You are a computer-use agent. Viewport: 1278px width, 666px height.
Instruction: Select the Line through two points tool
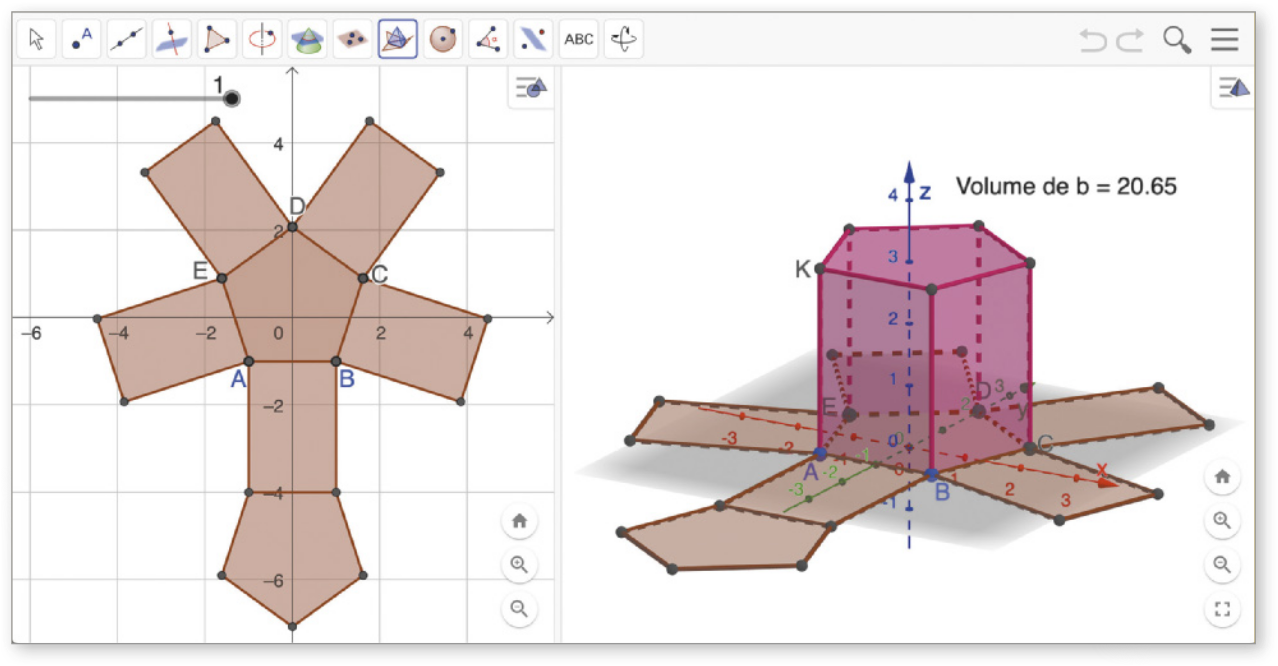coord(127,39)
